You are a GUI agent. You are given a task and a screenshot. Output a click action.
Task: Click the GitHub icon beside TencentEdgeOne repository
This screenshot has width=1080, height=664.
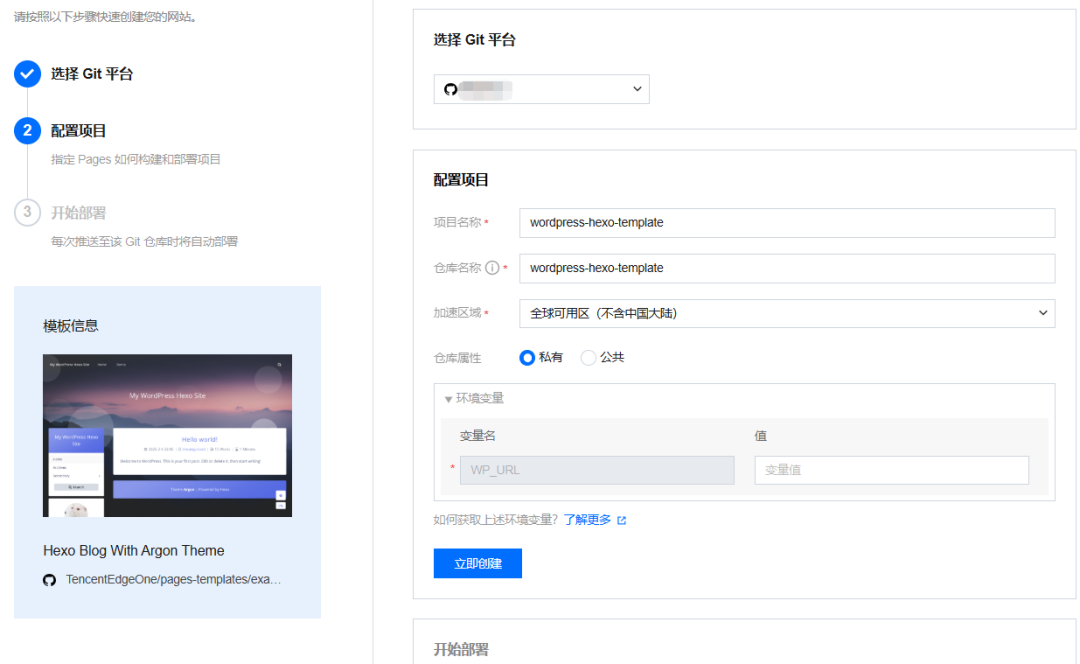[x=50, y=580]
